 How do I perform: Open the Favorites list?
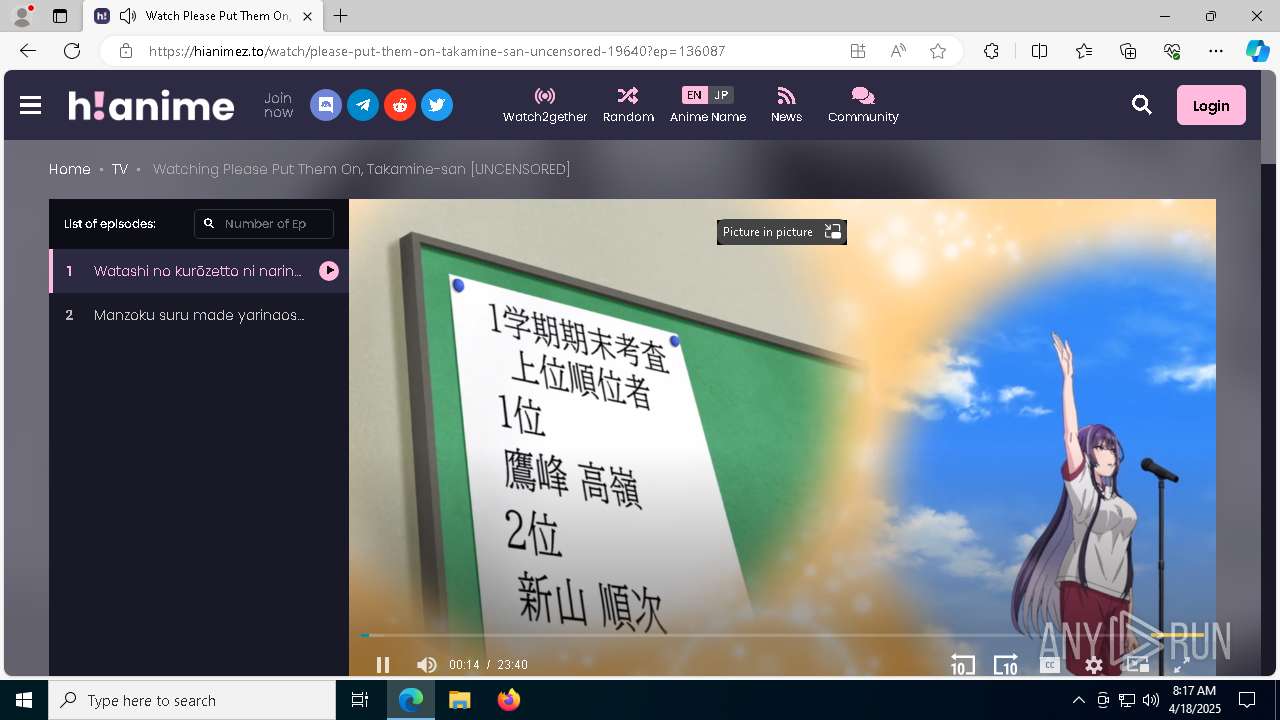point(1084,51)
